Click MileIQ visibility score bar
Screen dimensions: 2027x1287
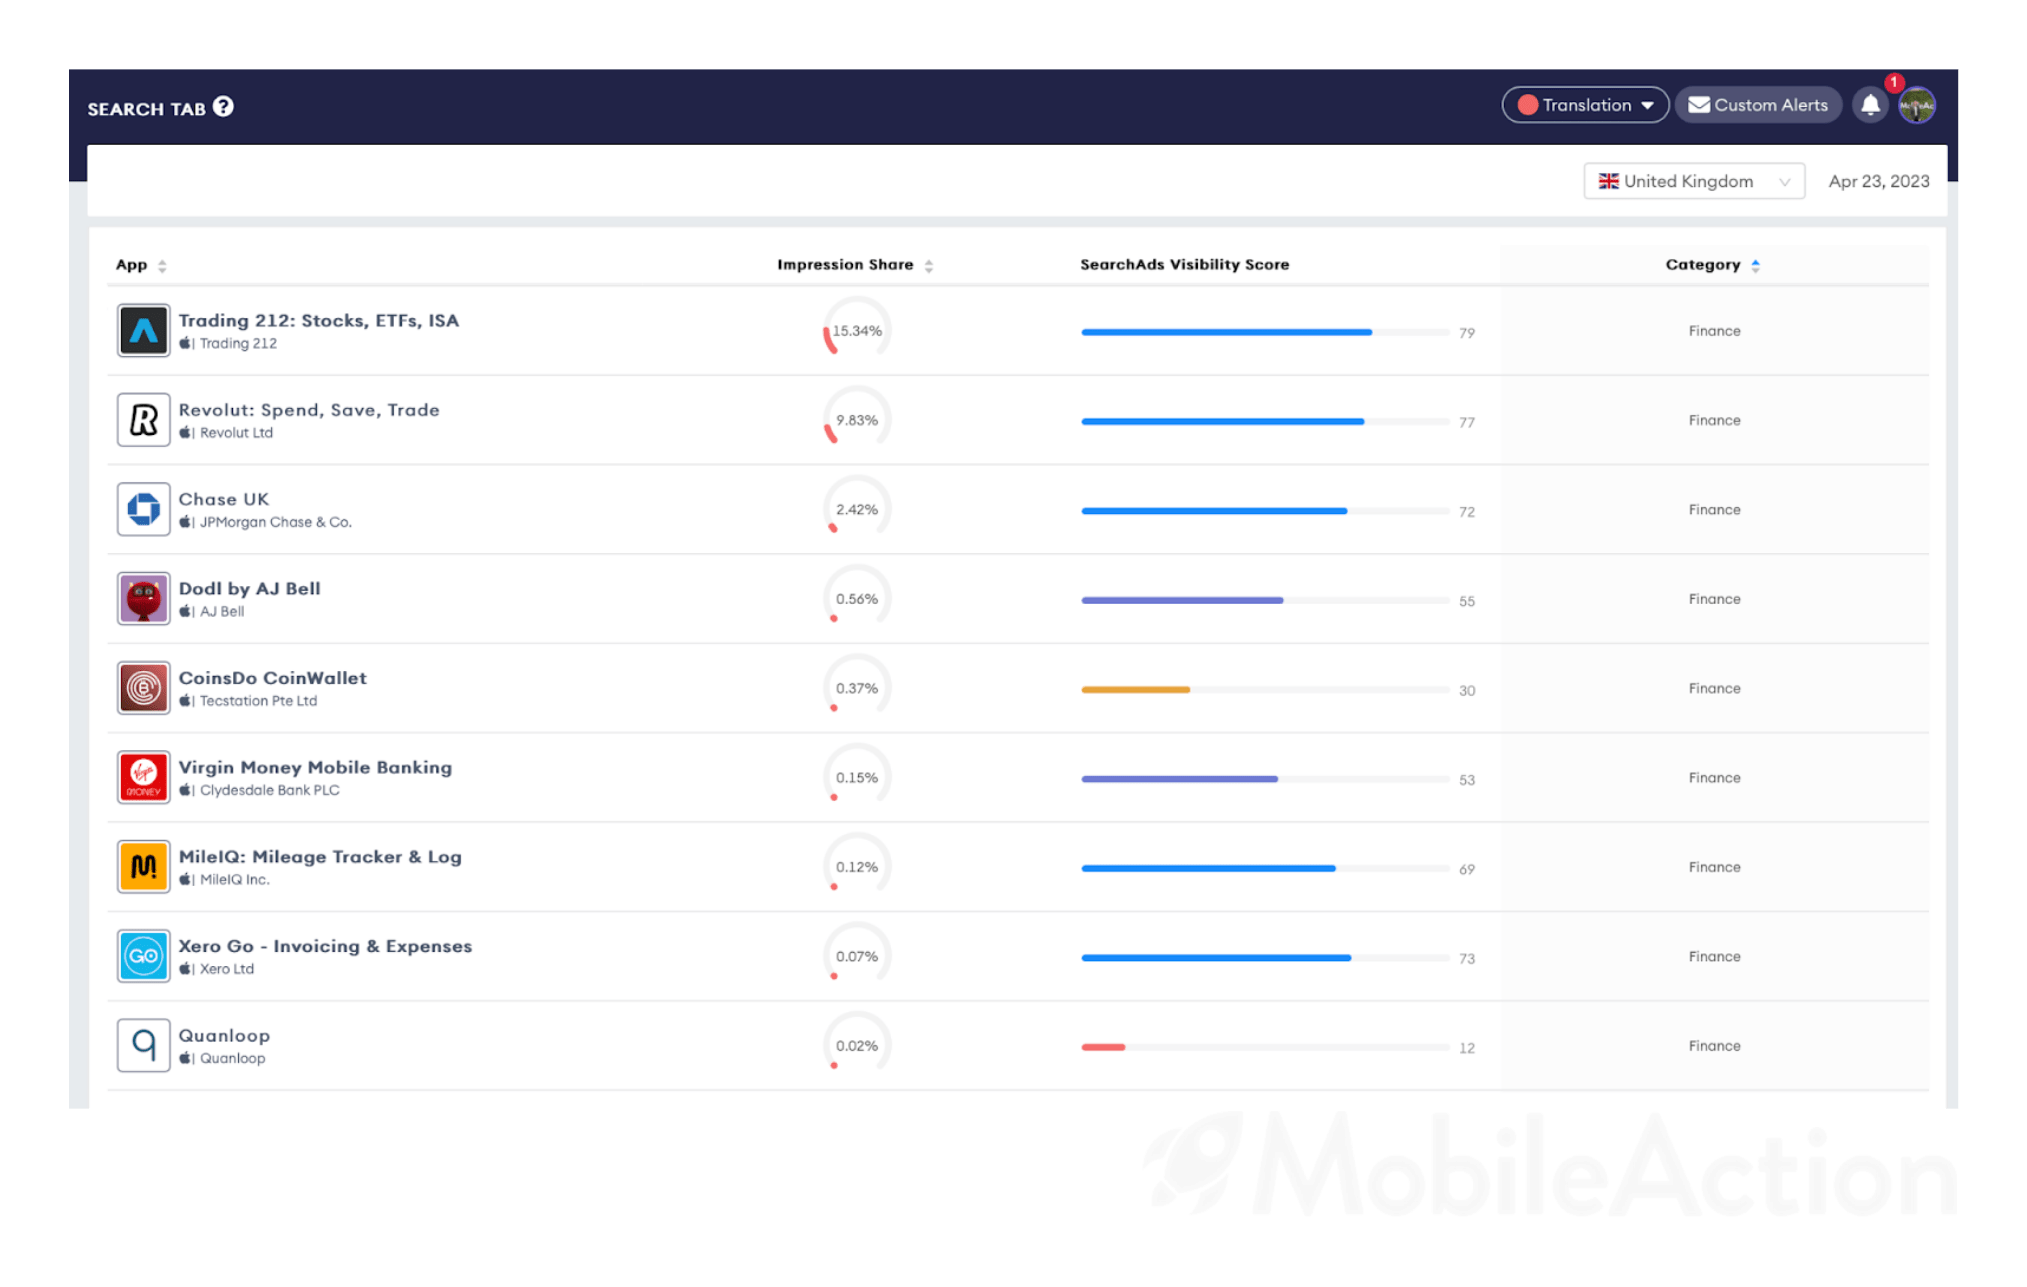point(1265,868)
